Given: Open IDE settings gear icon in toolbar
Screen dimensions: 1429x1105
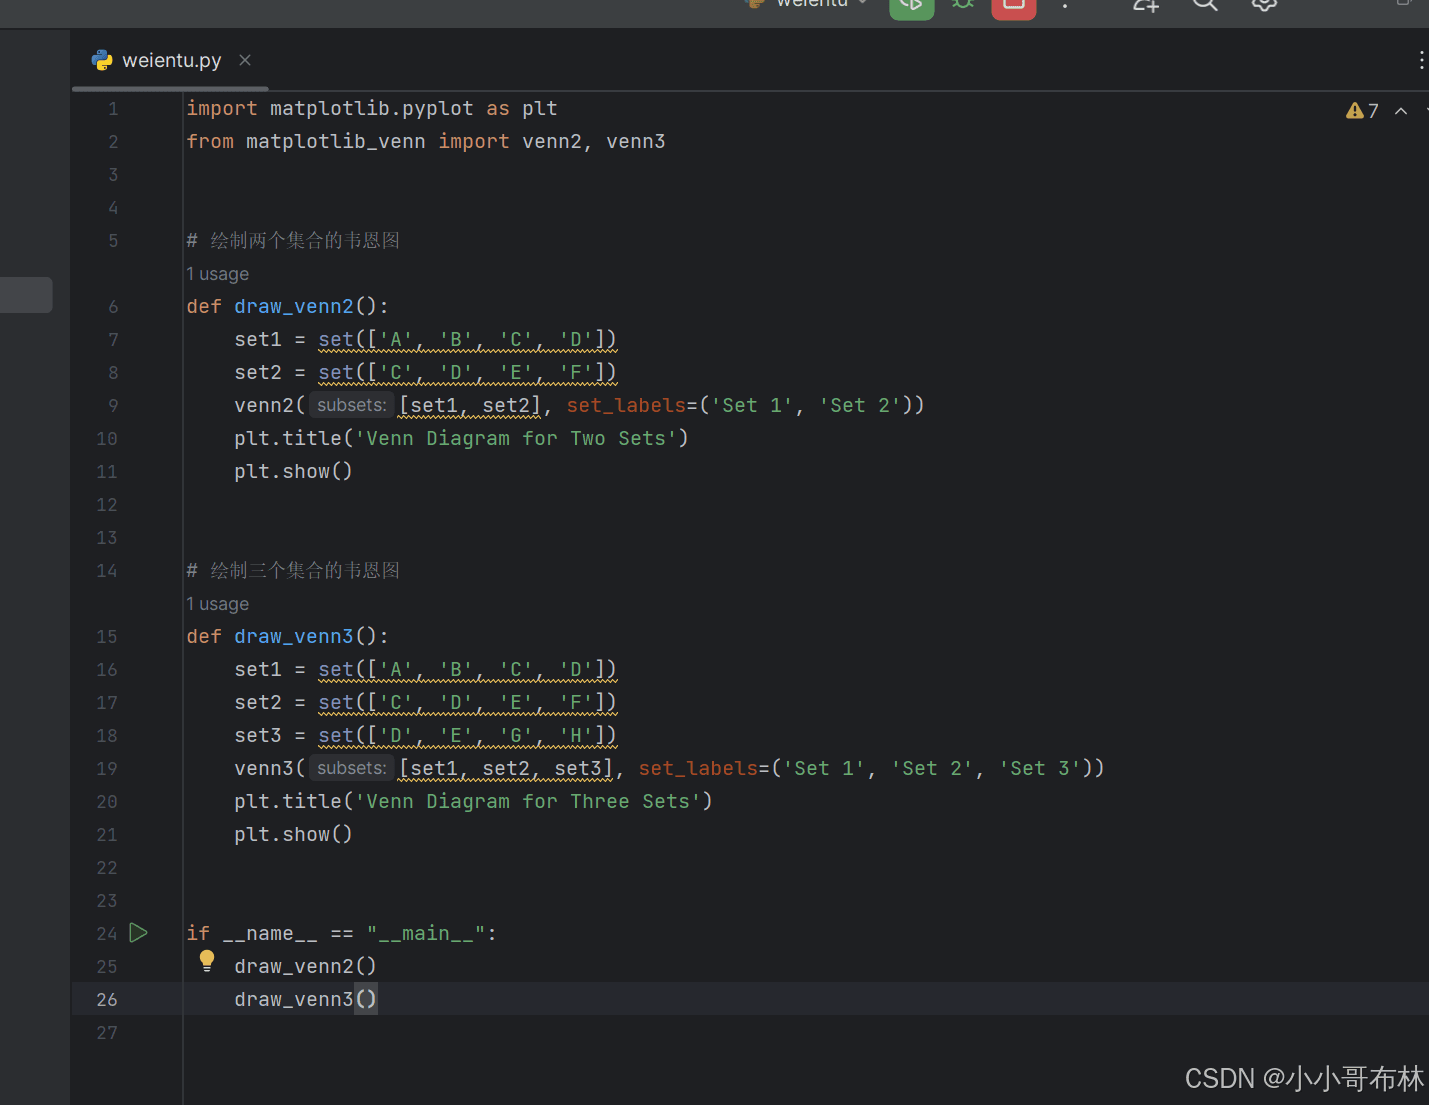Looking at the screenshot, I should 1264,4.
